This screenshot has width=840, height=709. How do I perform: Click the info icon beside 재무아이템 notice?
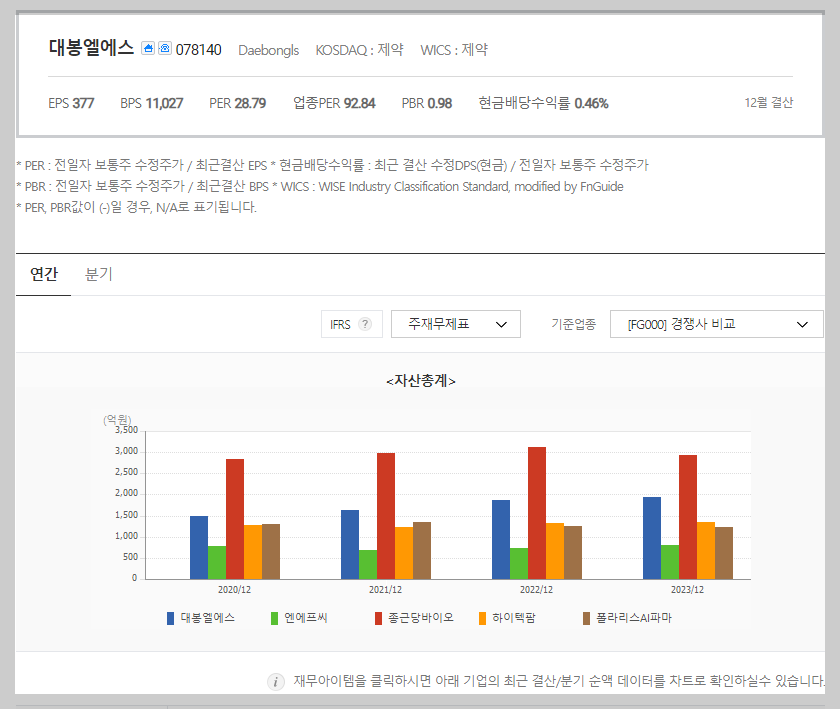[x=275, y=682]
